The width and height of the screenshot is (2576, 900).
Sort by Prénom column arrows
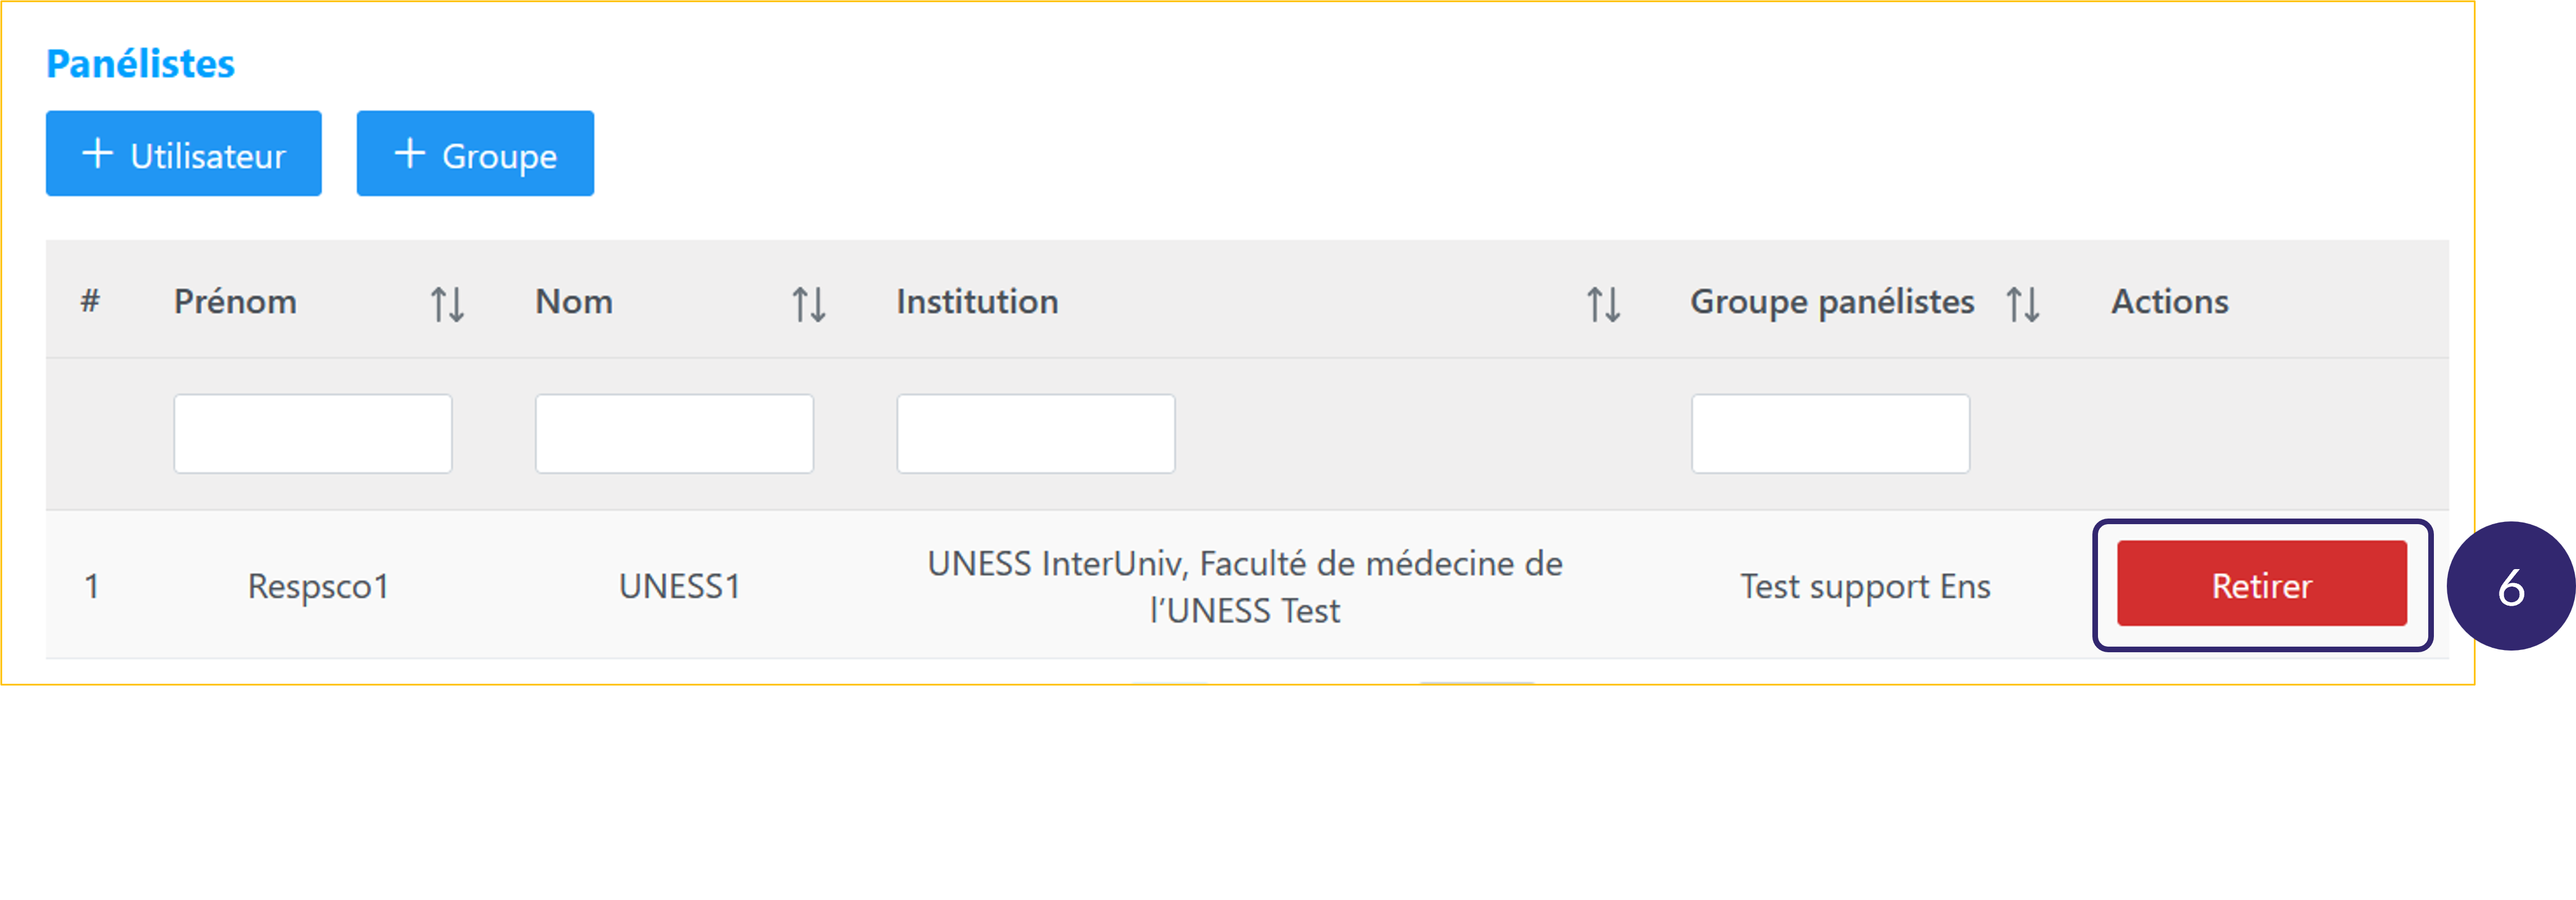(x=447, y=303)
